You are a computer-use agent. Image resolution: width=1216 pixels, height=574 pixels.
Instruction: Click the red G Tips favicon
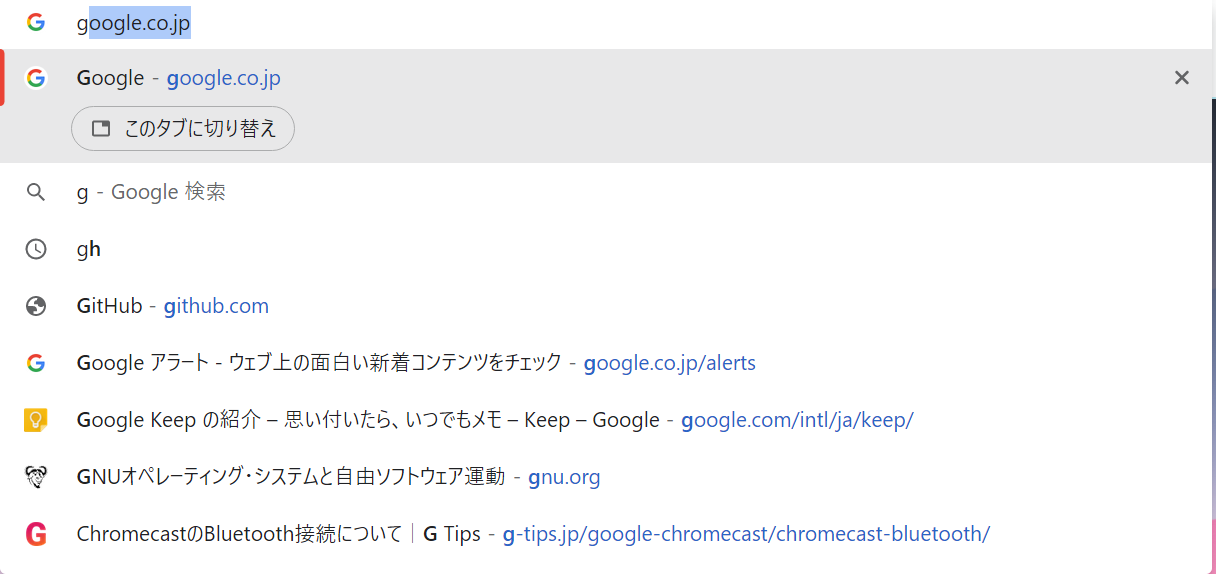[36, 534]
